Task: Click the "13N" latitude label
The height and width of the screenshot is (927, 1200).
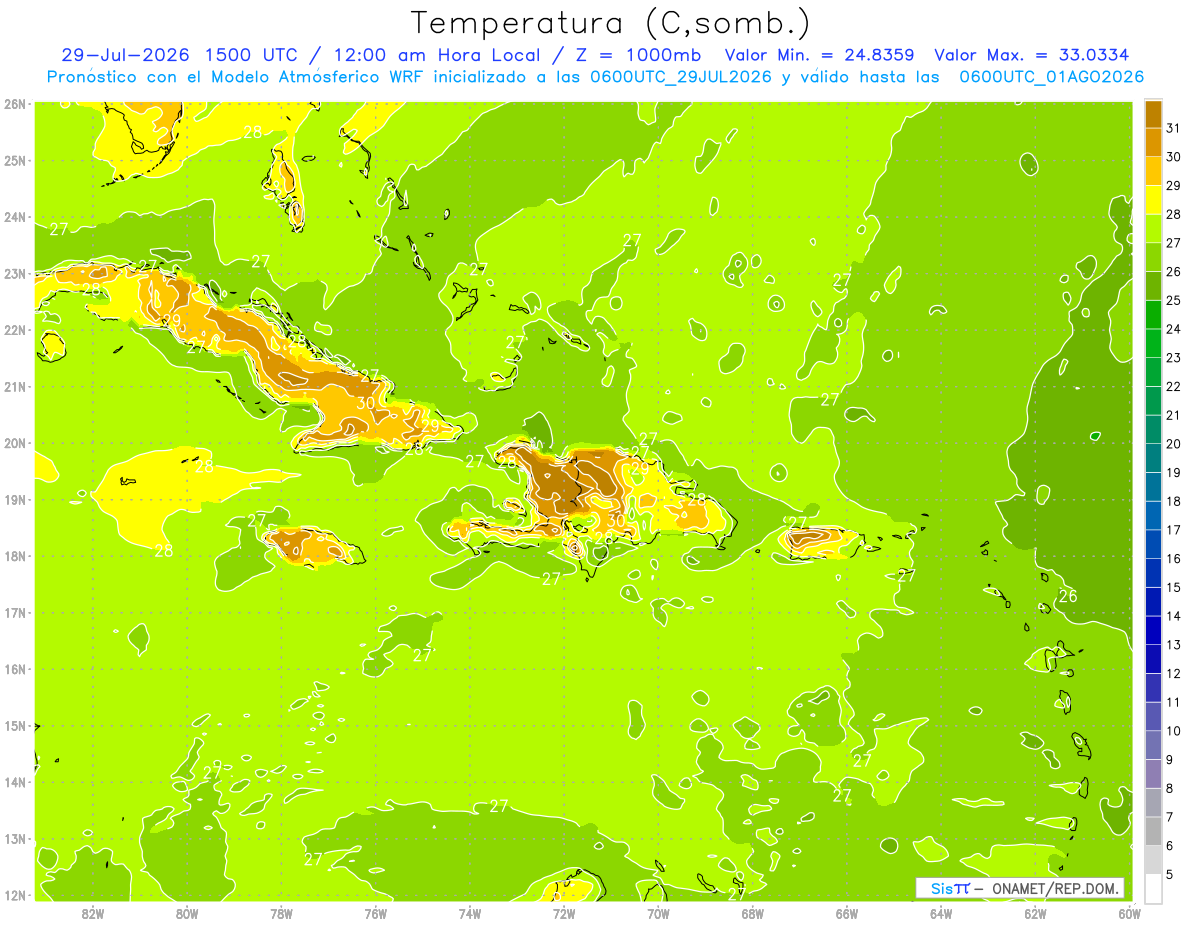Action: coord(15,838)
